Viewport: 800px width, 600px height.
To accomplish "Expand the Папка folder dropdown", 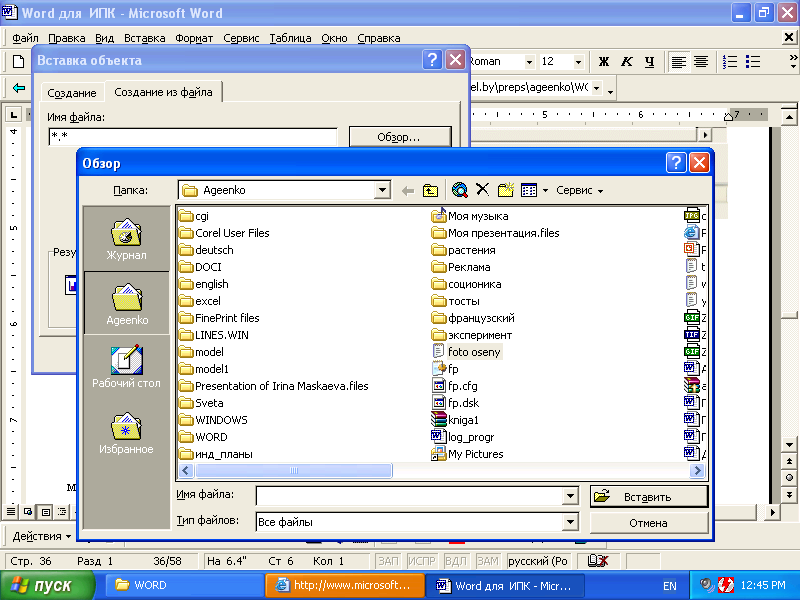I will (x=382, y=190).
